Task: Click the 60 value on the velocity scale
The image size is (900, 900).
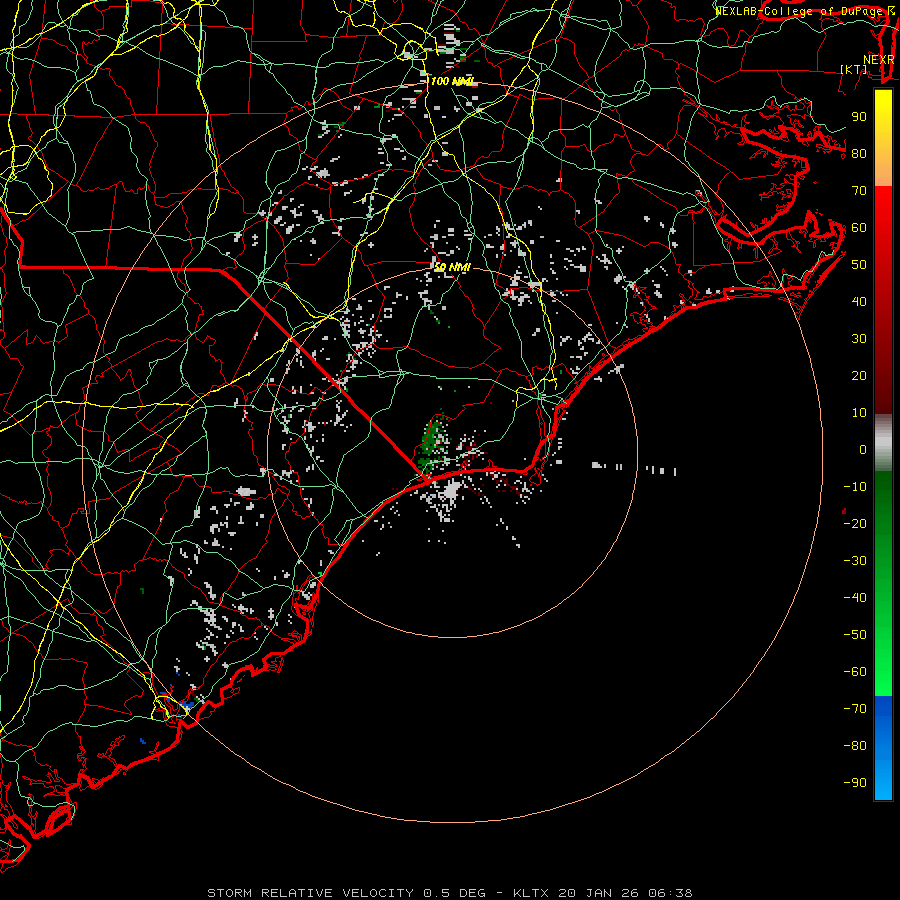Action: (x=859, y=227)
